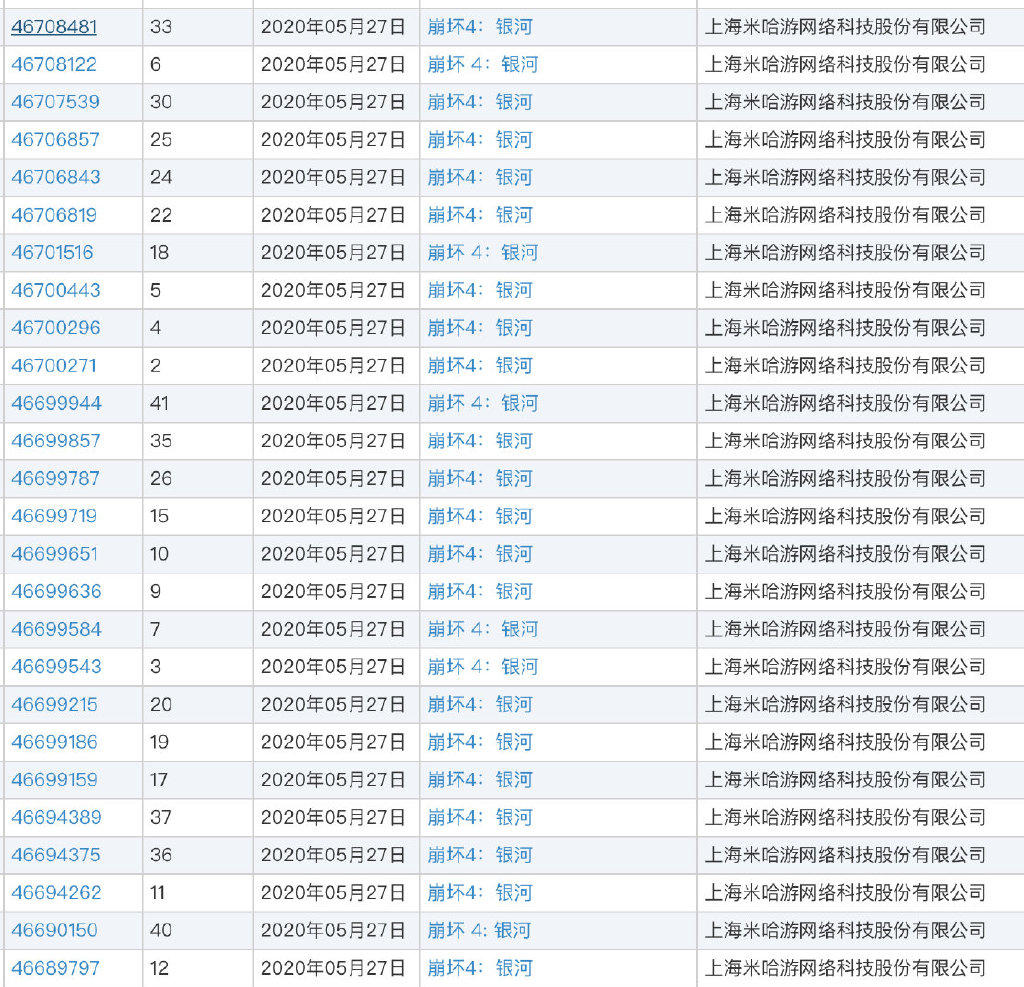Click trademark name in row 46707539
This screenshot has width=1024, height=987.
tap(480, 102)
